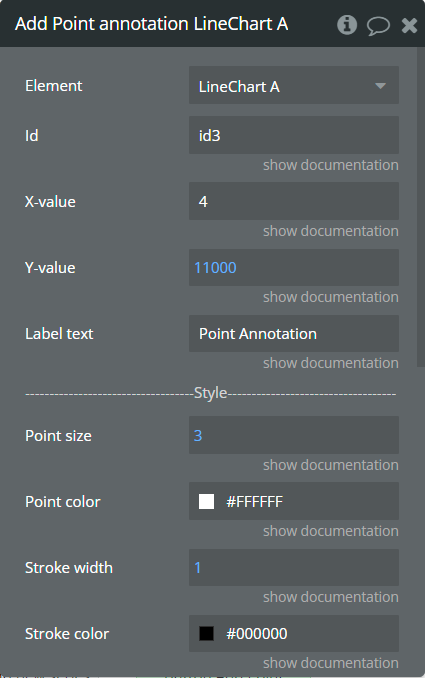Open the white Point color swatch

[206, 502]
